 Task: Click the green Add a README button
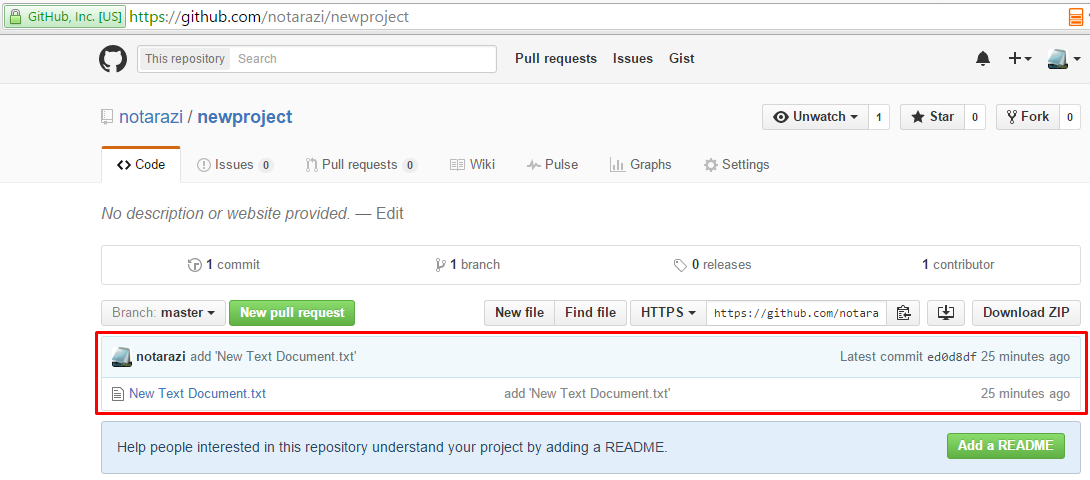[x=1005, y=446]
